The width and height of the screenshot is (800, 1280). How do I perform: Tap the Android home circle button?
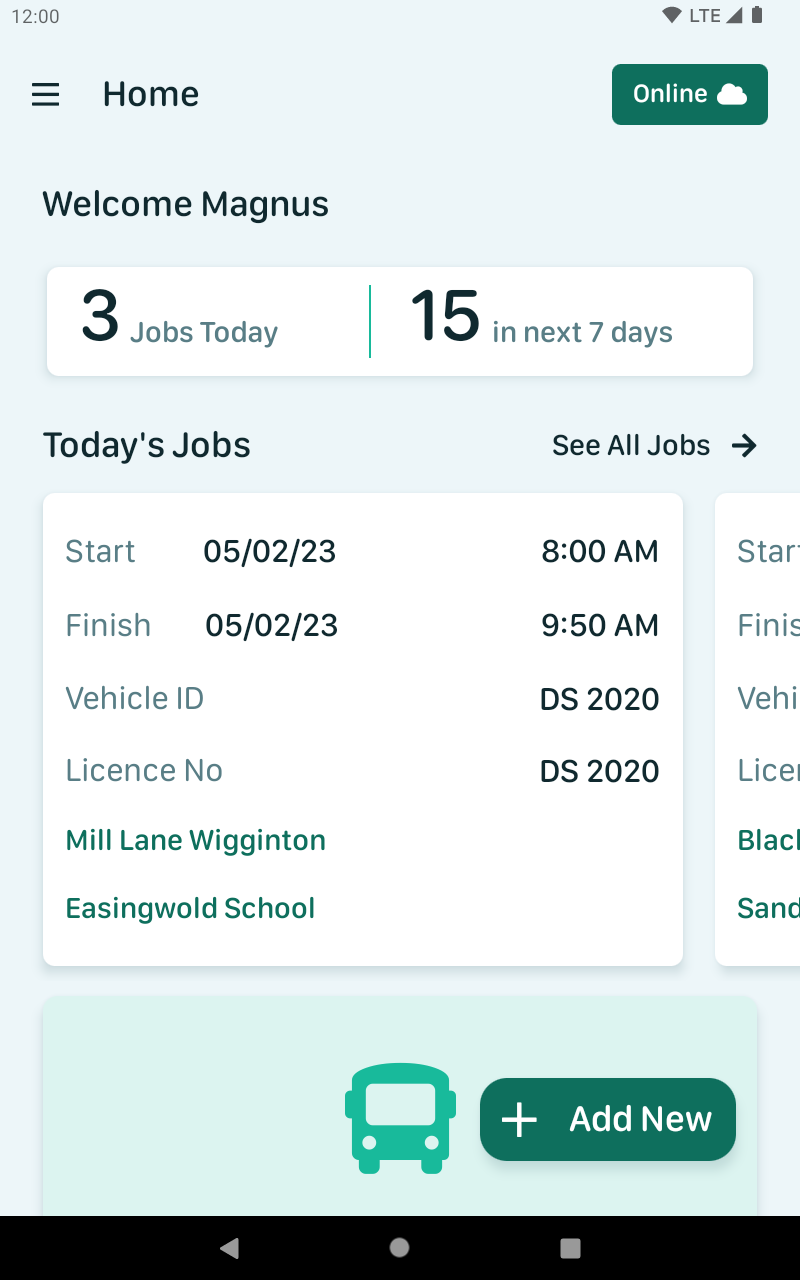(400, 1247)
